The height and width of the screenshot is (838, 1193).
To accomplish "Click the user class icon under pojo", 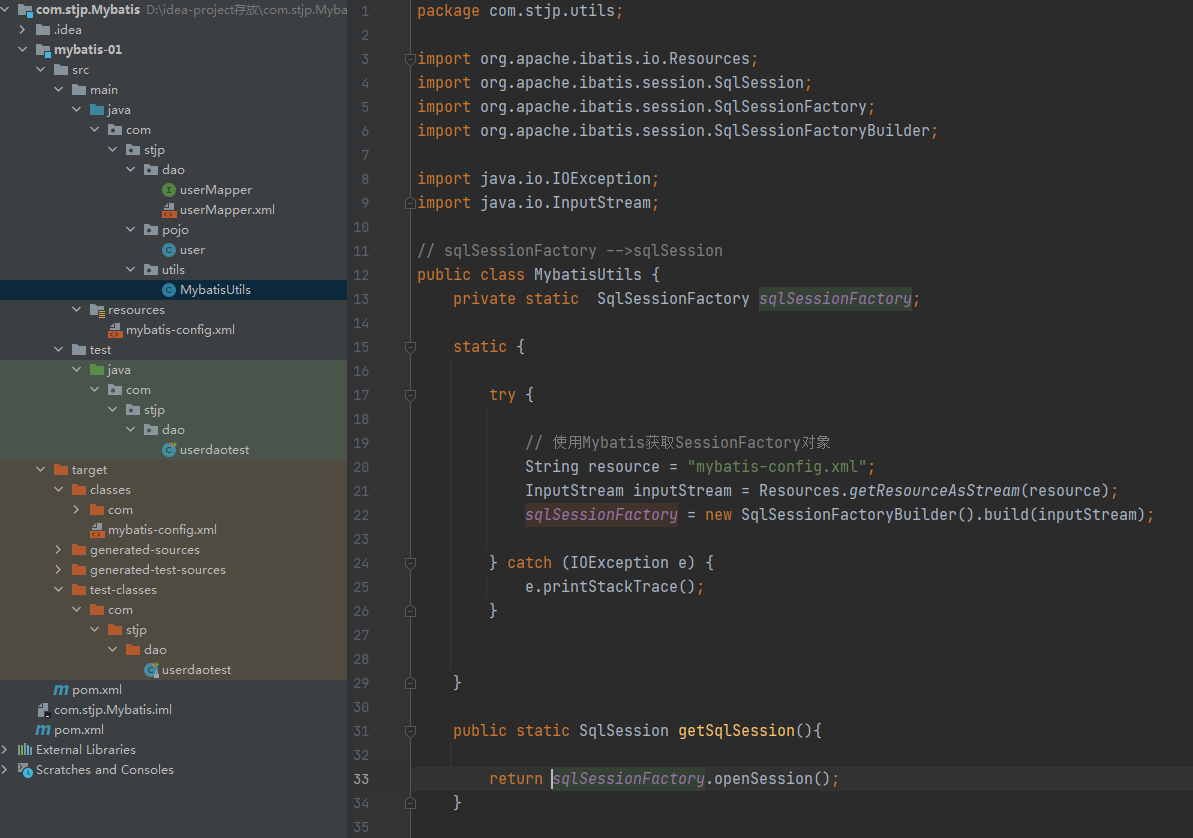I will 169,250.
